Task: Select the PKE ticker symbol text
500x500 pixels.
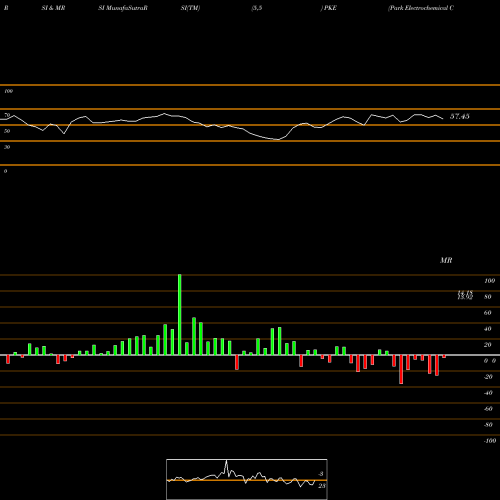Action: click(330, 8)
